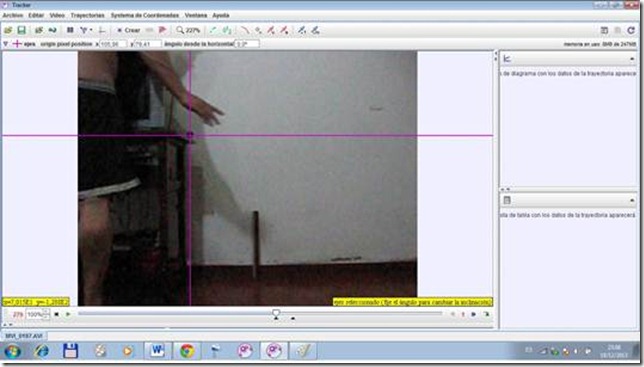Open the zoom level 227% magnifier control
This screenshot has width=644, height=367.
pyautogui.click(x=188, y=30)
